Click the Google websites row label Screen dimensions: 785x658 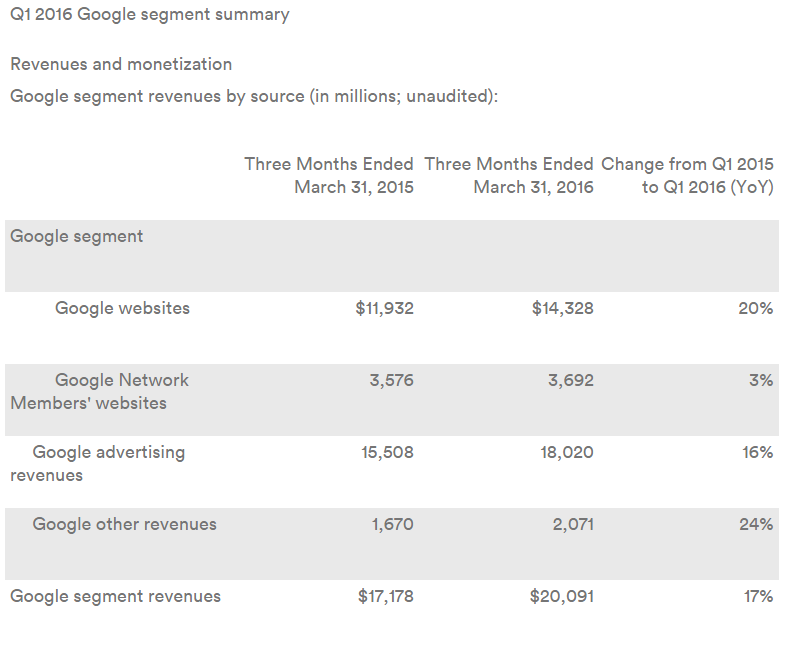tap(122, 308)
